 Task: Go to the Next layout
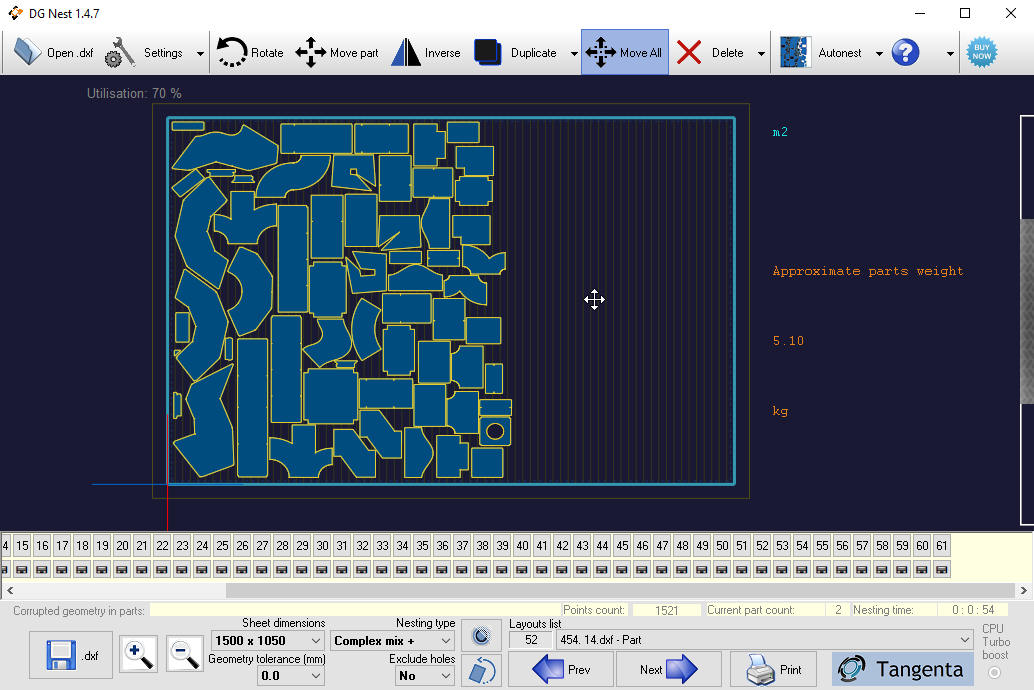pyautogui.click(x=668, y=669)
